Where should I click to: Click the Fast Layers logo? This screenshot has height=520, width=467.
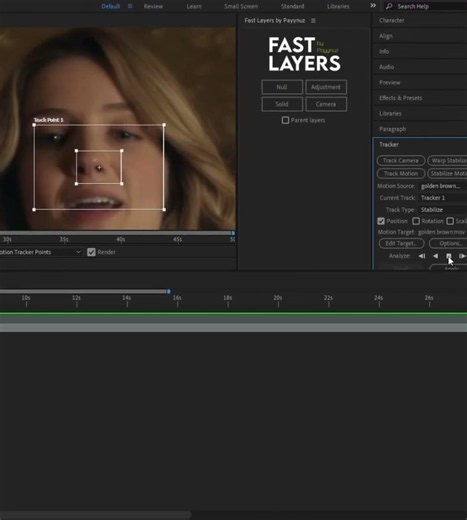pos(304,54)
